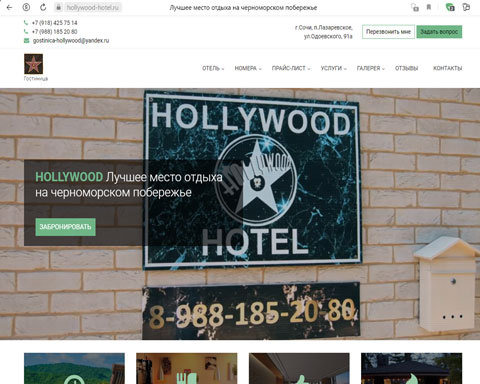Click the ЗАБРОНИРОВАТЬ button
Viewport: 480px width, 384px height.
click(65, 227)
